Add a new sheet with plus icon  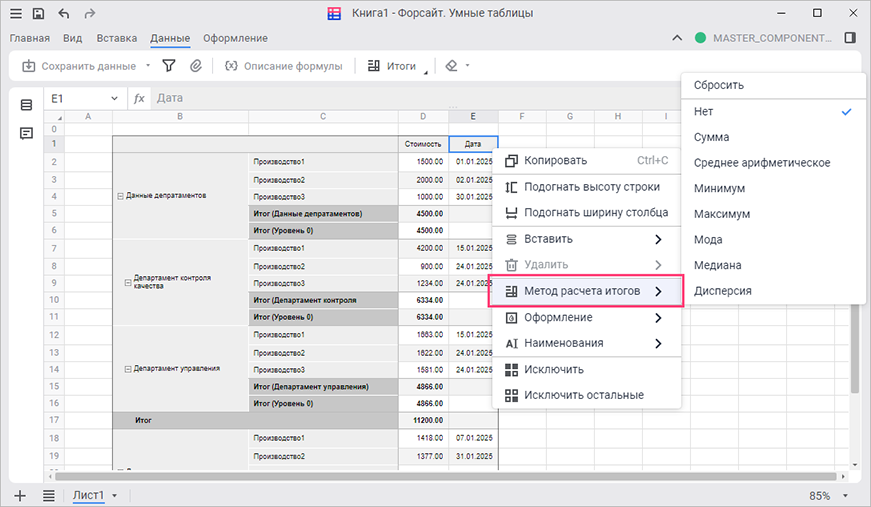click(20, 495)
